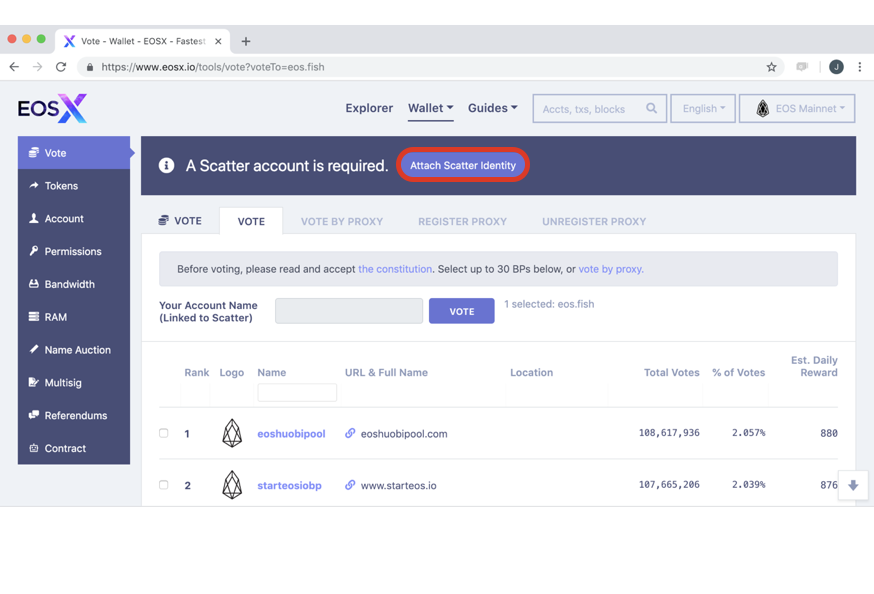The height and width of the screenshot is (594, 874).
Task: Click the URL & Full Name column header
Action: (x=386, y=372)
